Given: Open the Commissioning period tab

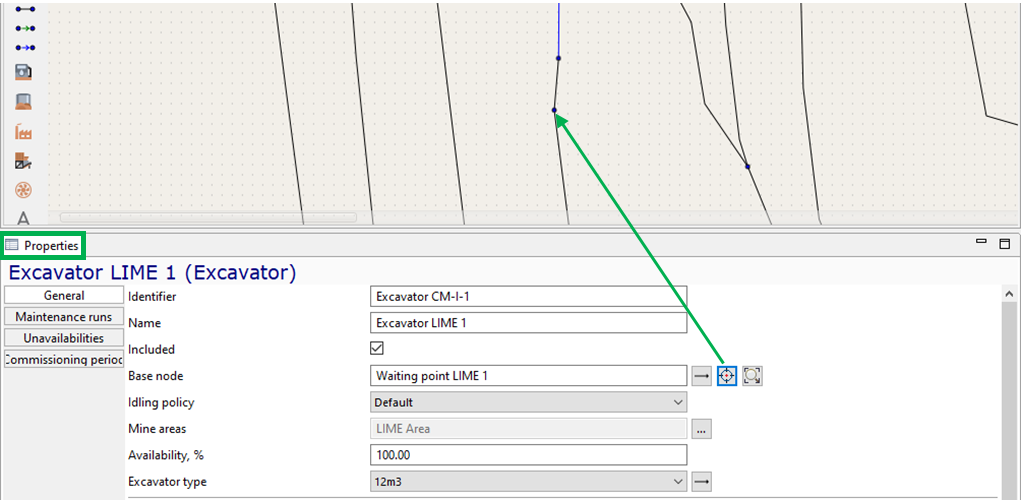Looking at the screenshot, I should pyautogui.click(x=64, y=359).
